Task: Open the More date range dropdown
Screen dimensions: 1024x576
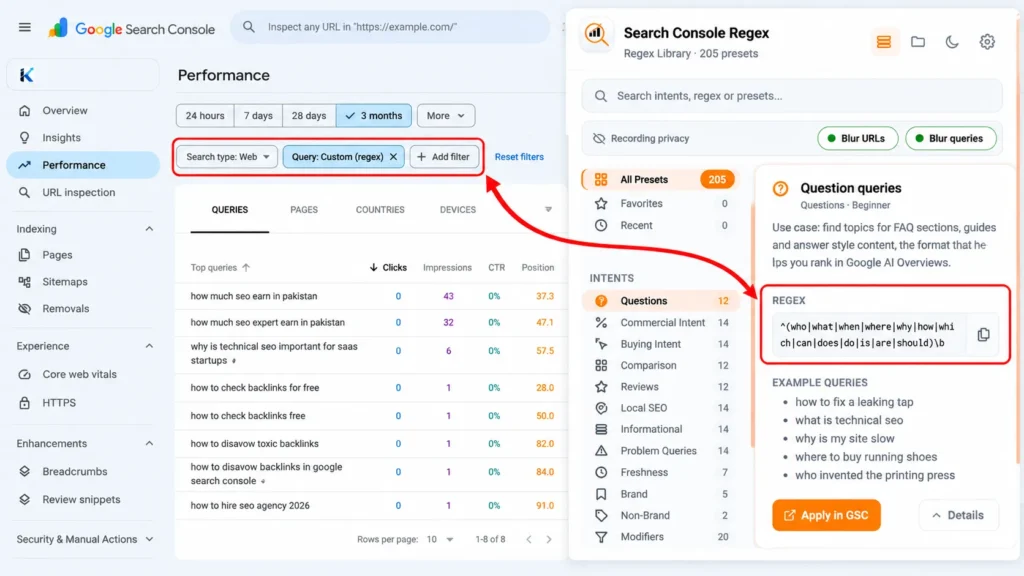Action: [x=445, y=116]
